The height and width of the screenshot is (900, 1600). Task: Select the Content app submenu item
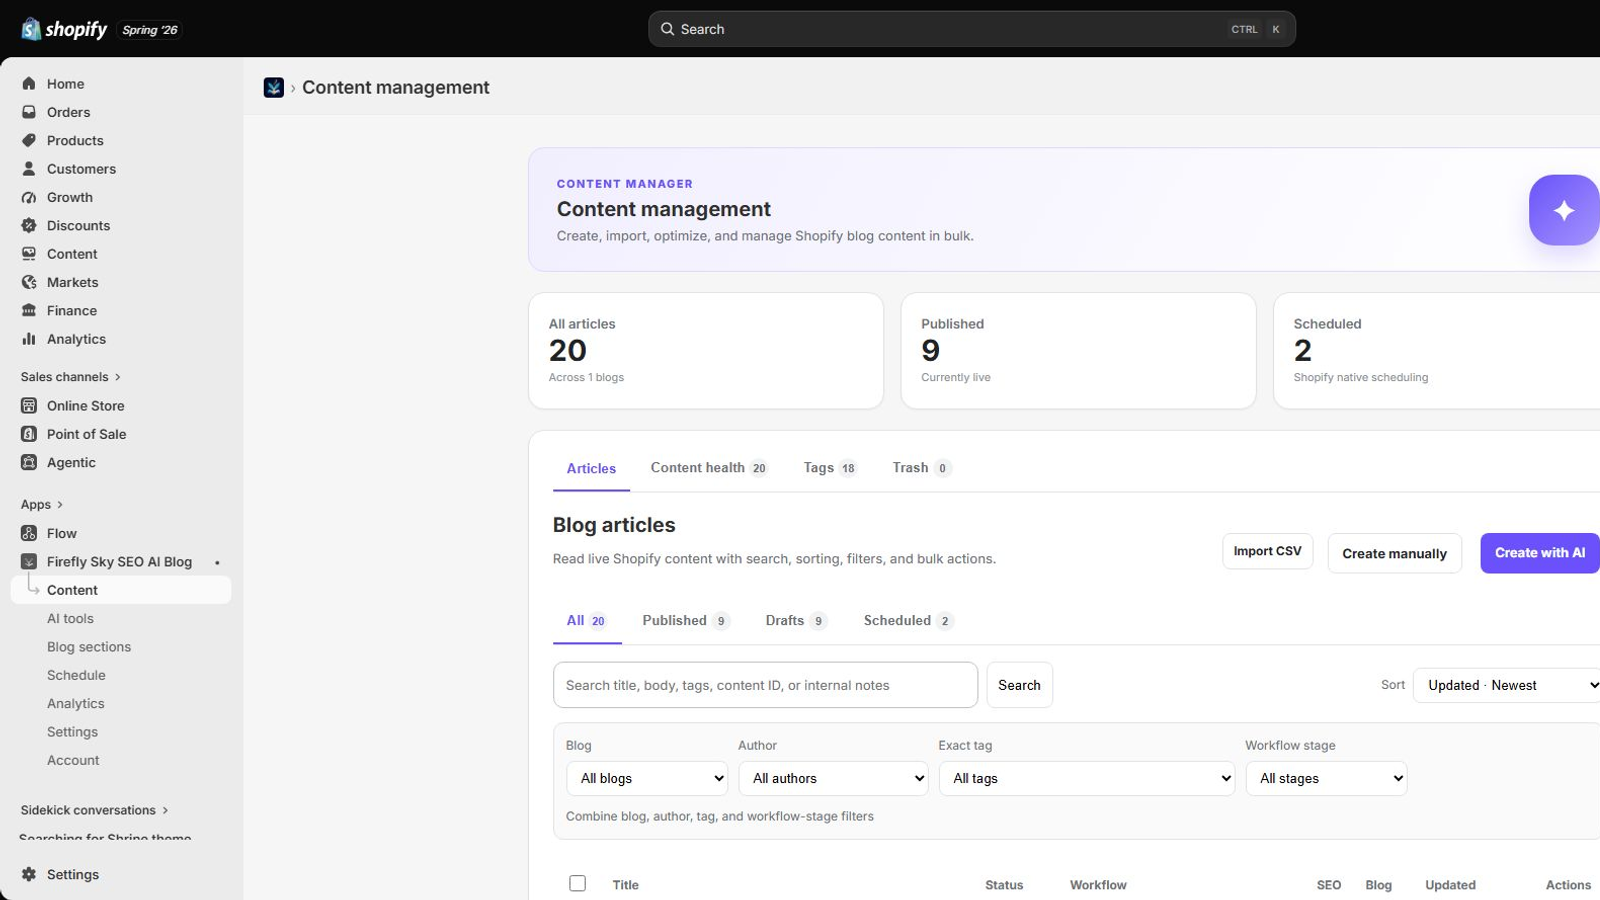click(121, 590)
